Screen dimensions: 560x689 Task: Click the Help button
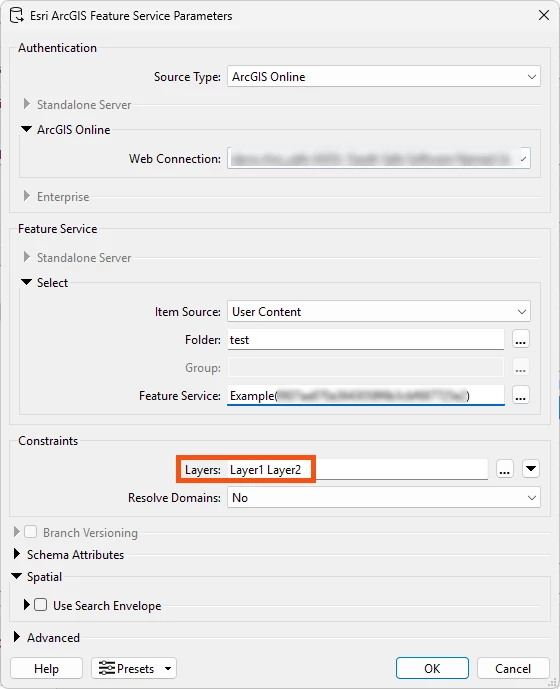click(46, 668)
